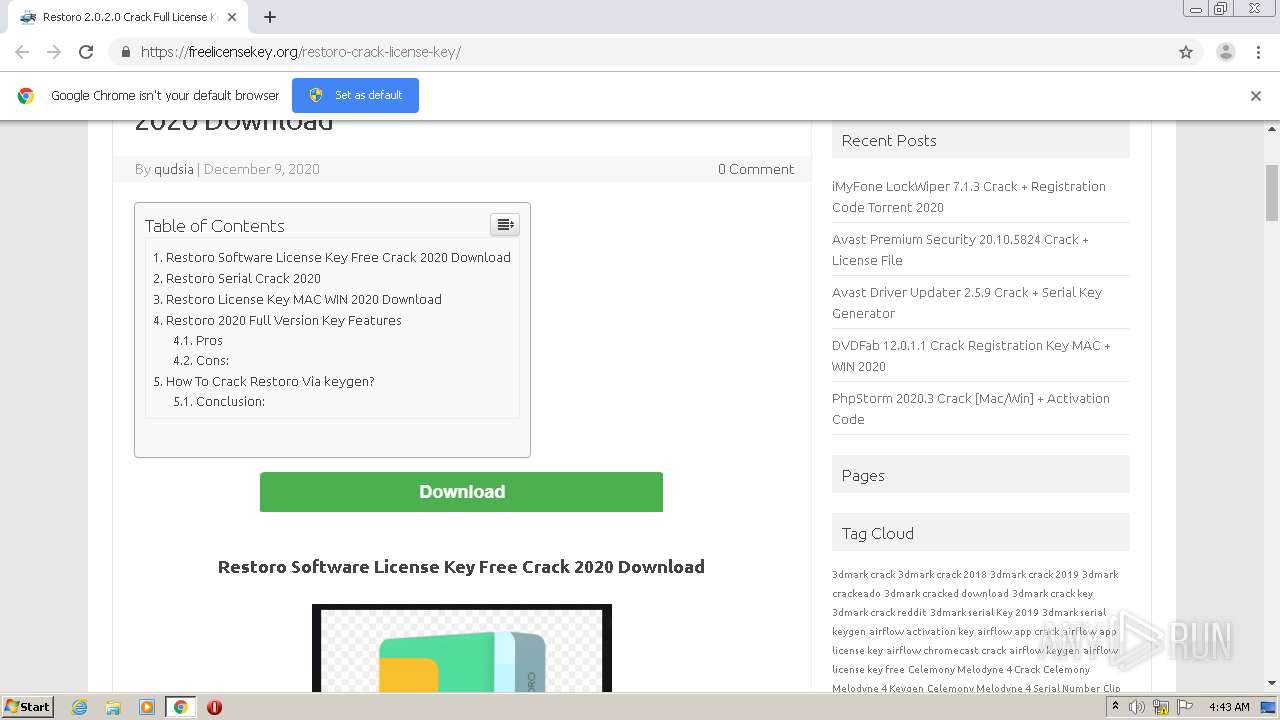
Task: Click the page vertical scrollbar thumb
Action: [1272, 192]
